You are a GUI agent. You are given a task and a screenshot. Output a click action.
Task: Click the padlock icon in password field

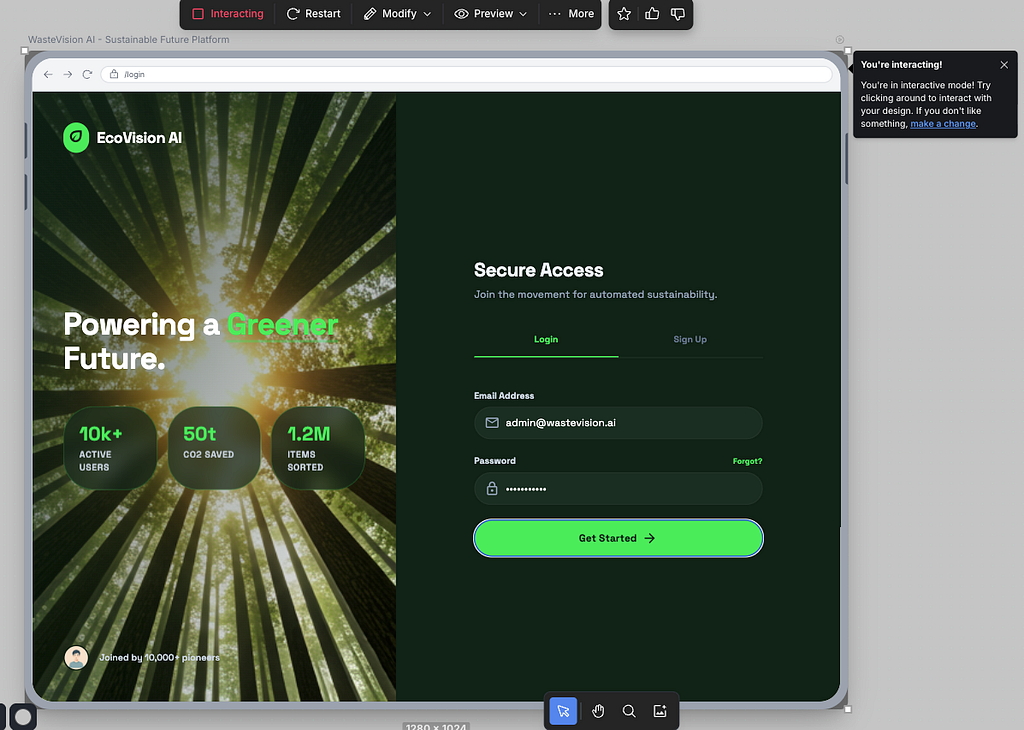(492, 488)
